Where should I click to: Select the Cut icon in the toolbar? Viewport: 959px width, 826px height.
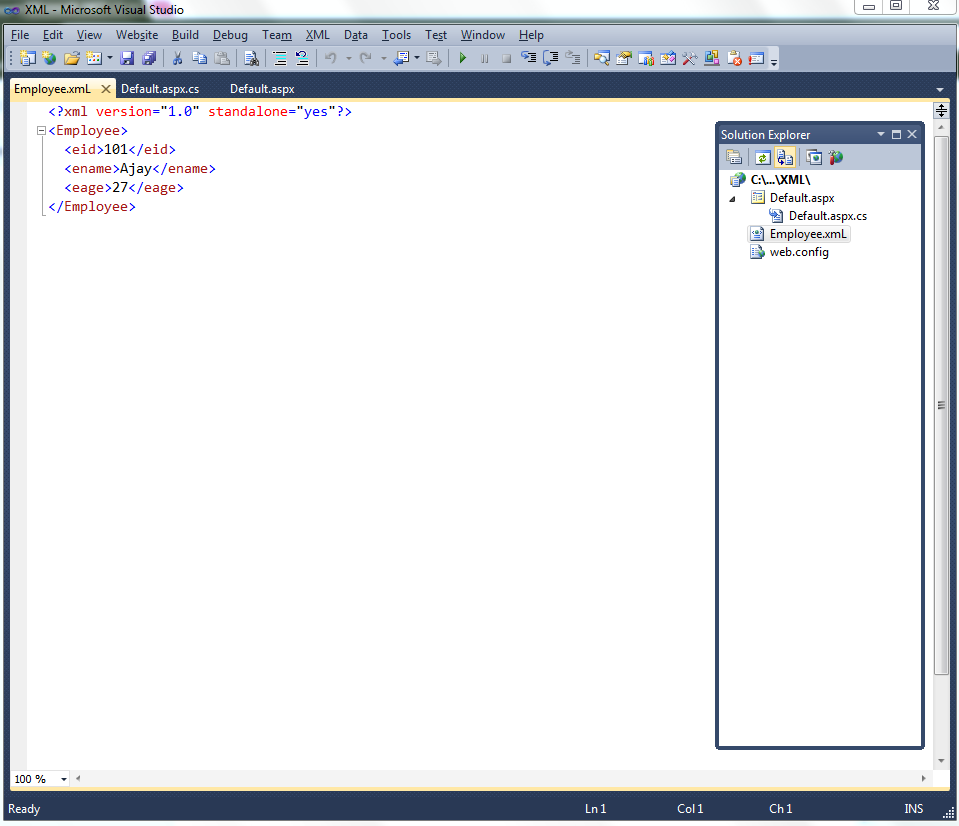click(177, 57)
